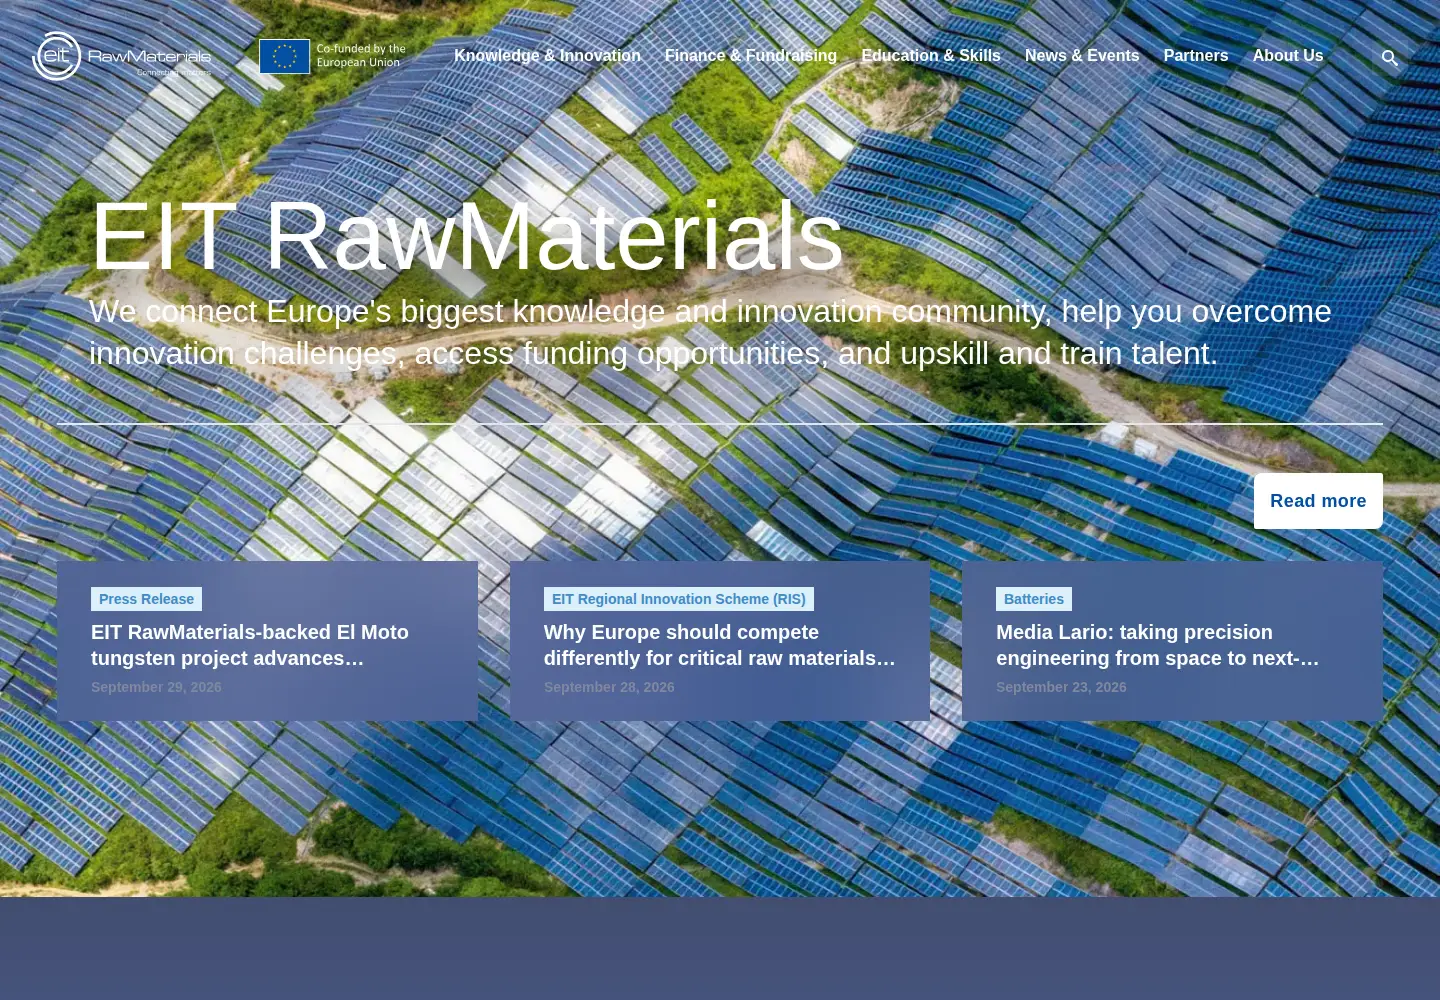1440x1000 pixels.
Task: Click the Read more button
Action: click(1318, 501)
